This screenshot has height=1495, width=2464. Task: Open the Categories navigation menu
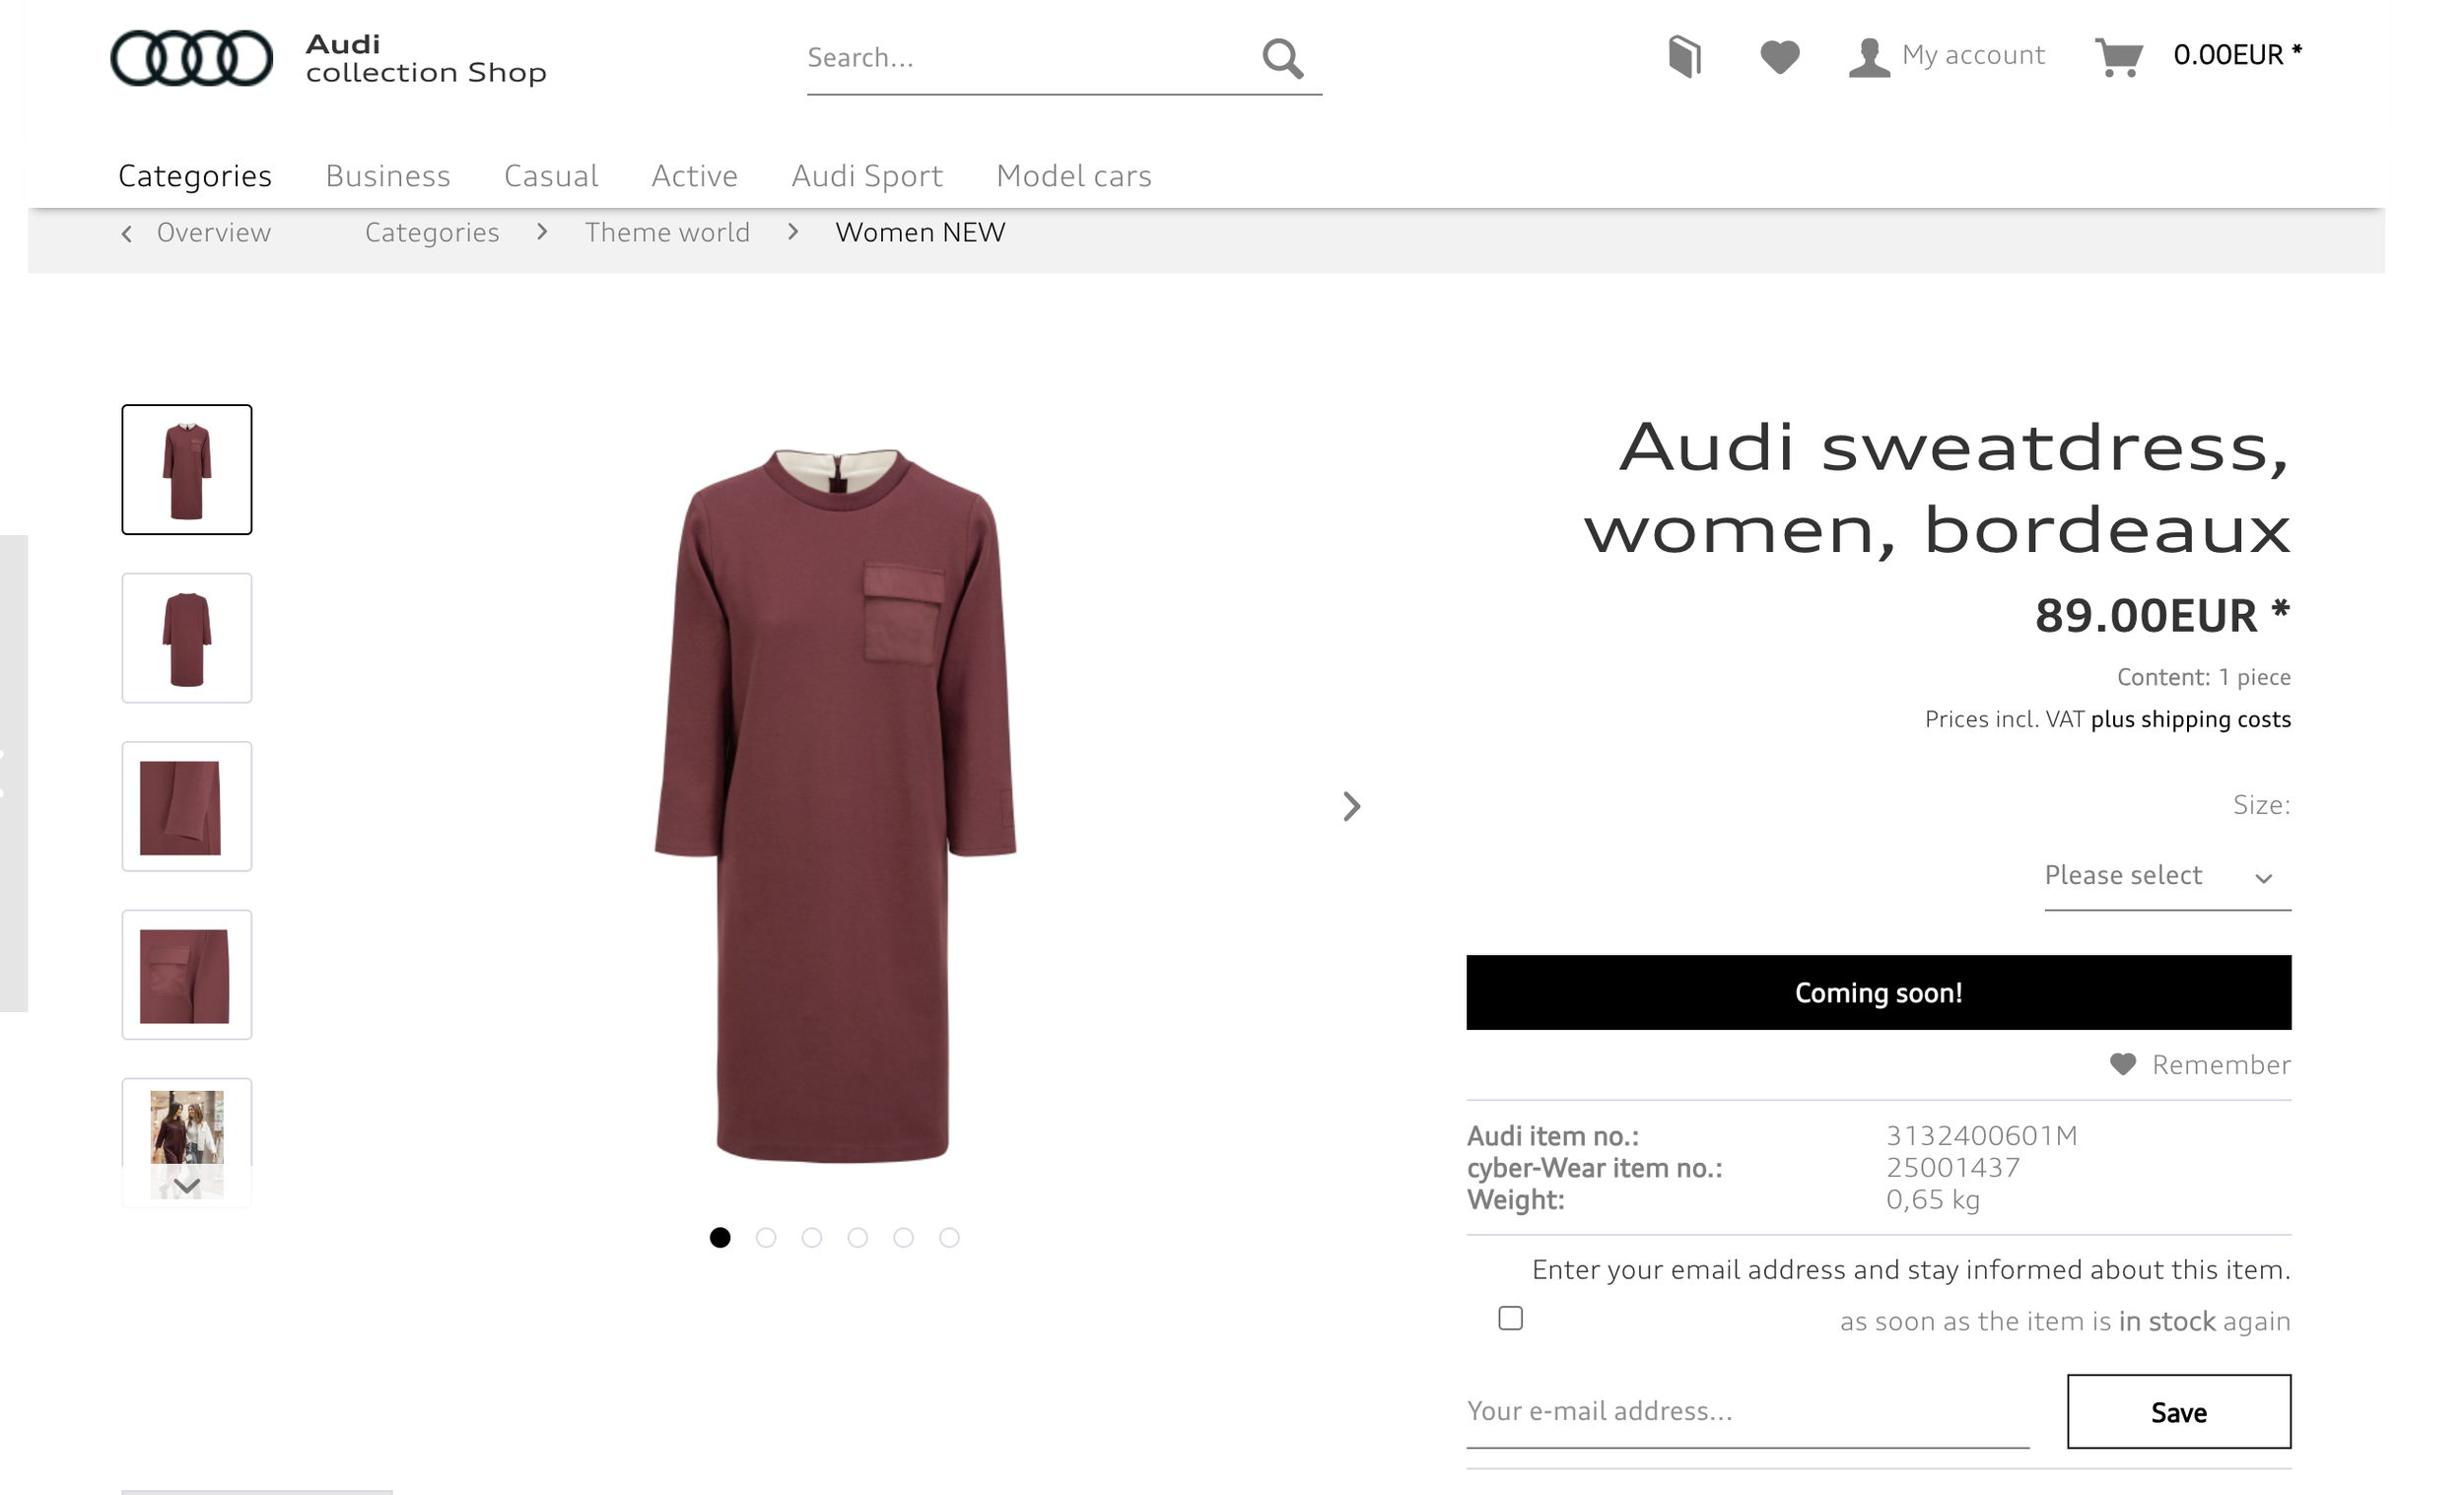(195, 176)
